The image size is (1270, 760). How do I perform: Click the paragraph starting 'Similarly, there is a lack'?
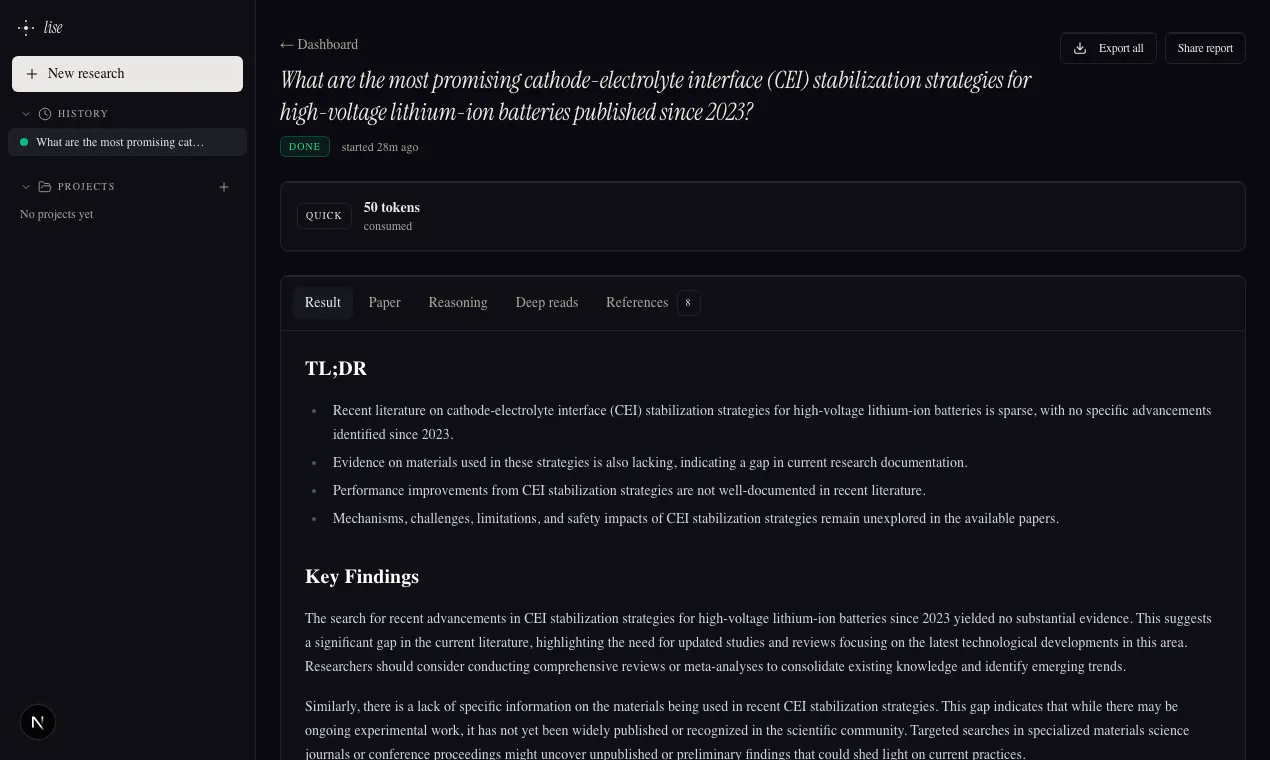pyautogui.click(x=747, y=731)
